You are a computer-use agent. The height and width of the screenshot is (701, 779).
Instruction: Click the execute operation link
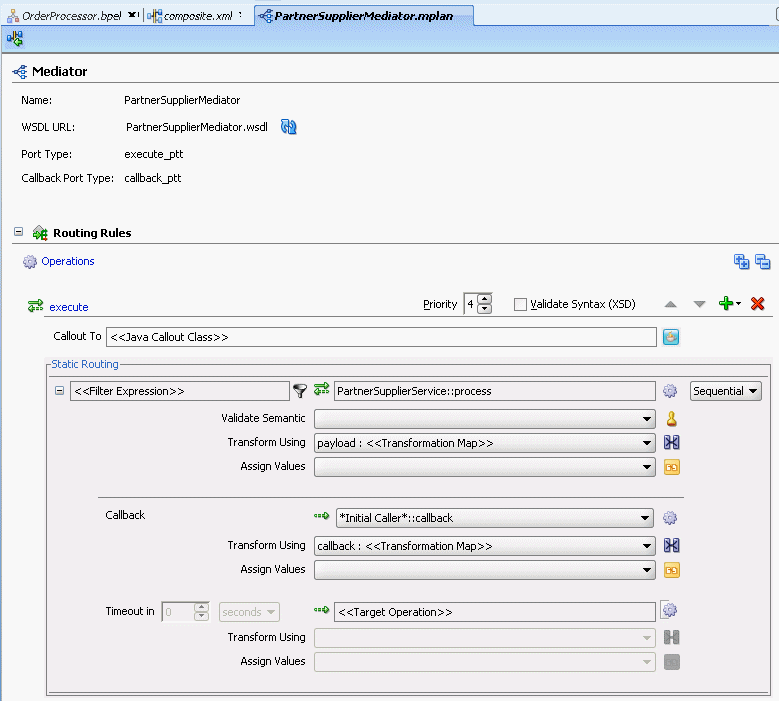pyautogui.click(x=69, y=307)
